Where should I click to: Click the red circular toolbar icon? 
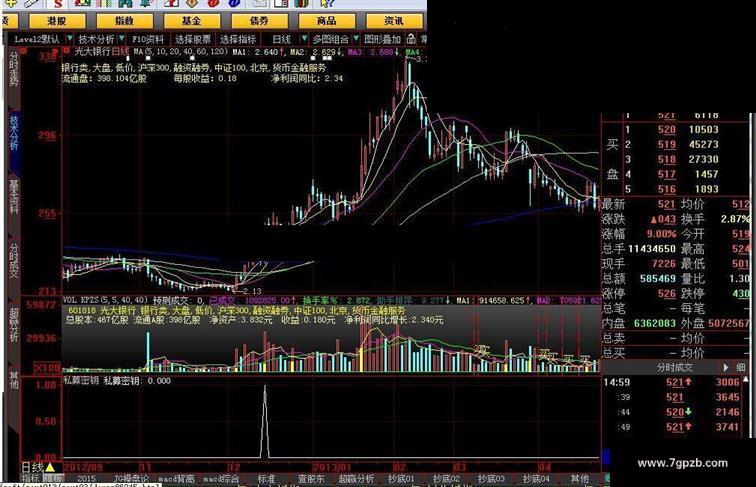tap(214, 4)
